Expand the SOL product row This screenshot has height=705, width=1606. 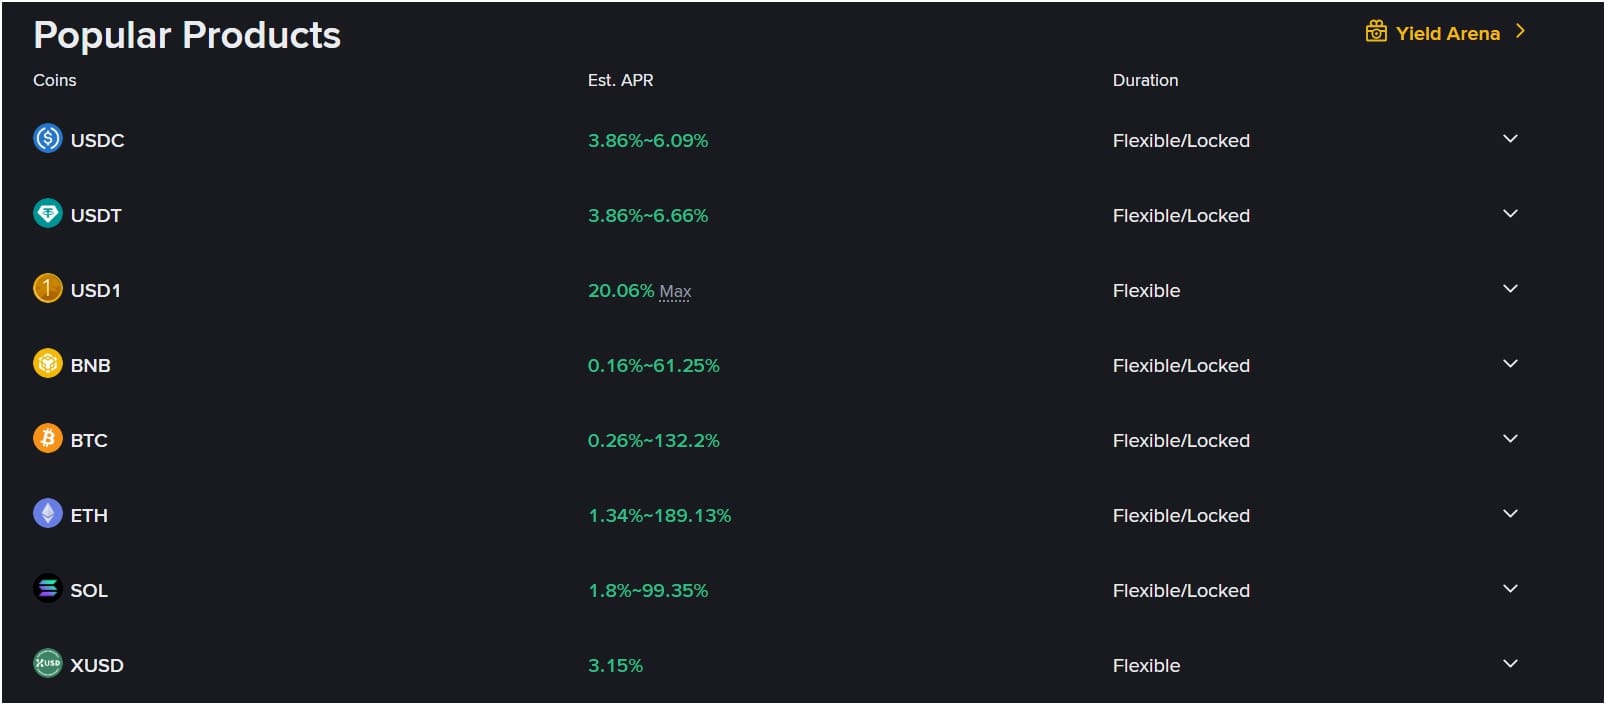pyautogui.click(x=1510, y=589)
